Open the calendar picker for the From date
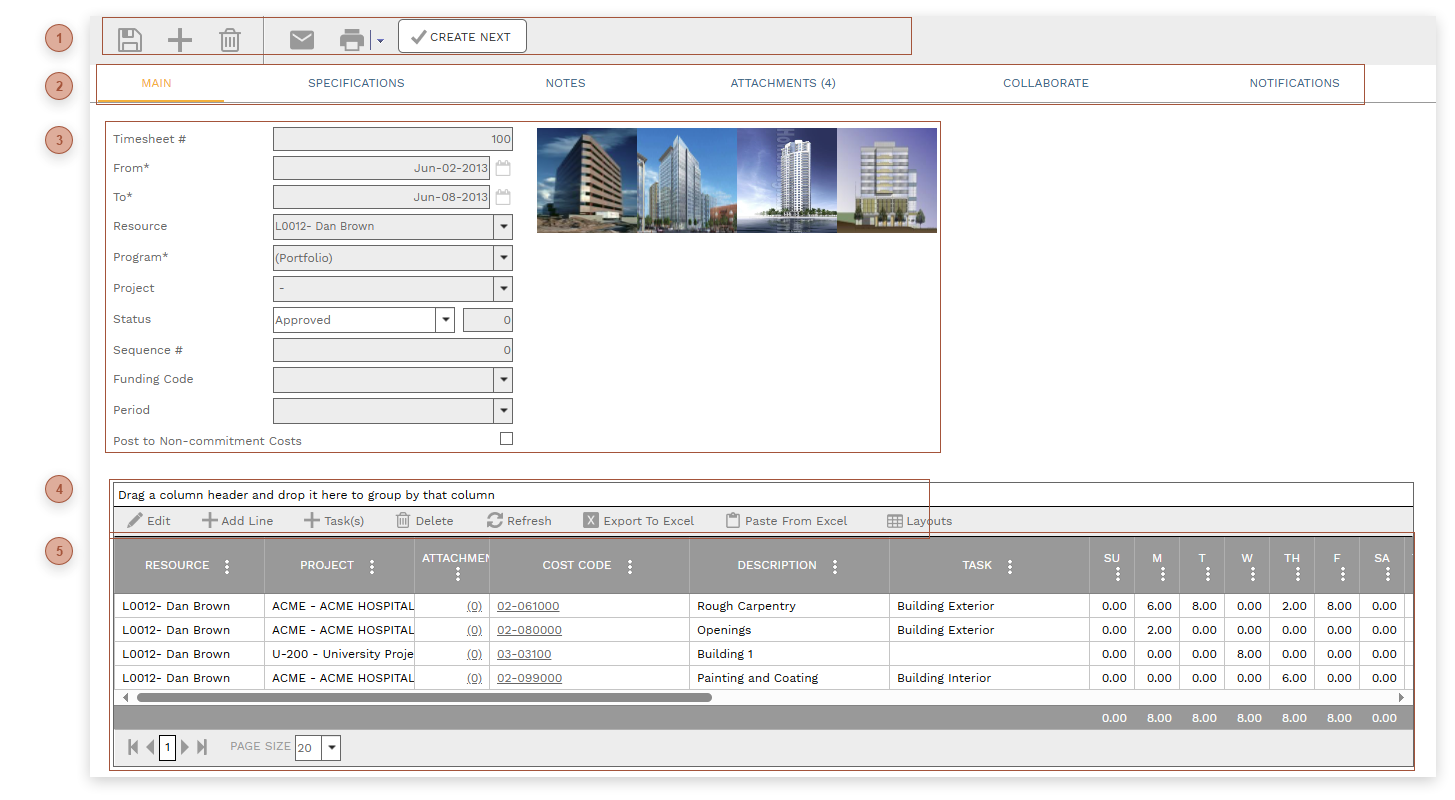 [x=503, y=167]
